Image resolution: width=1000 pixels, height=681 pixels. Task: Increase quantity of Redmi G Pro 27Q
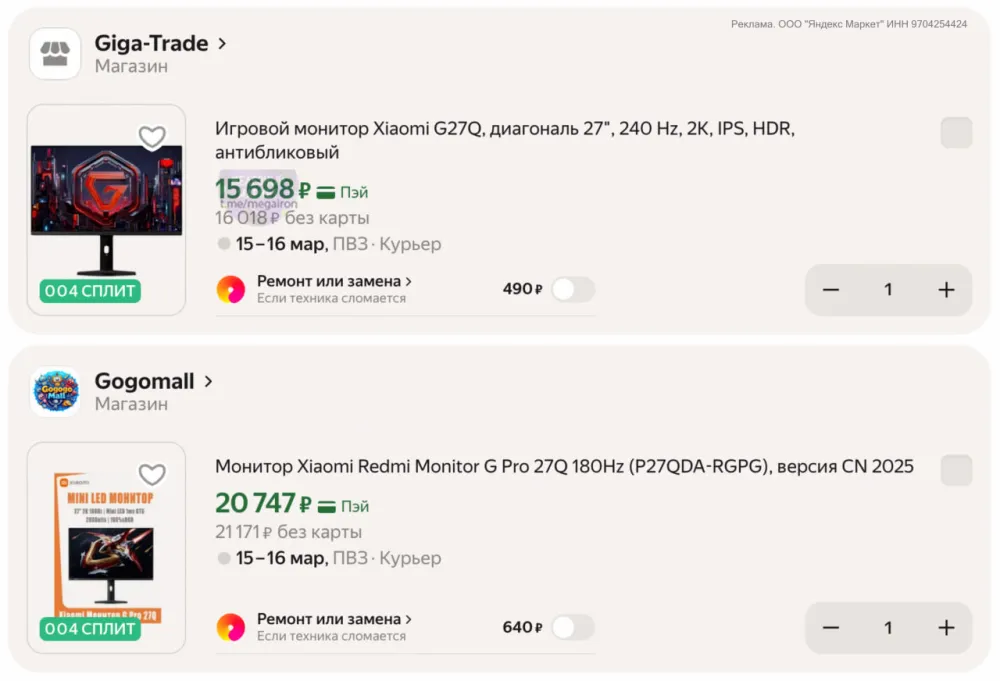946,628
